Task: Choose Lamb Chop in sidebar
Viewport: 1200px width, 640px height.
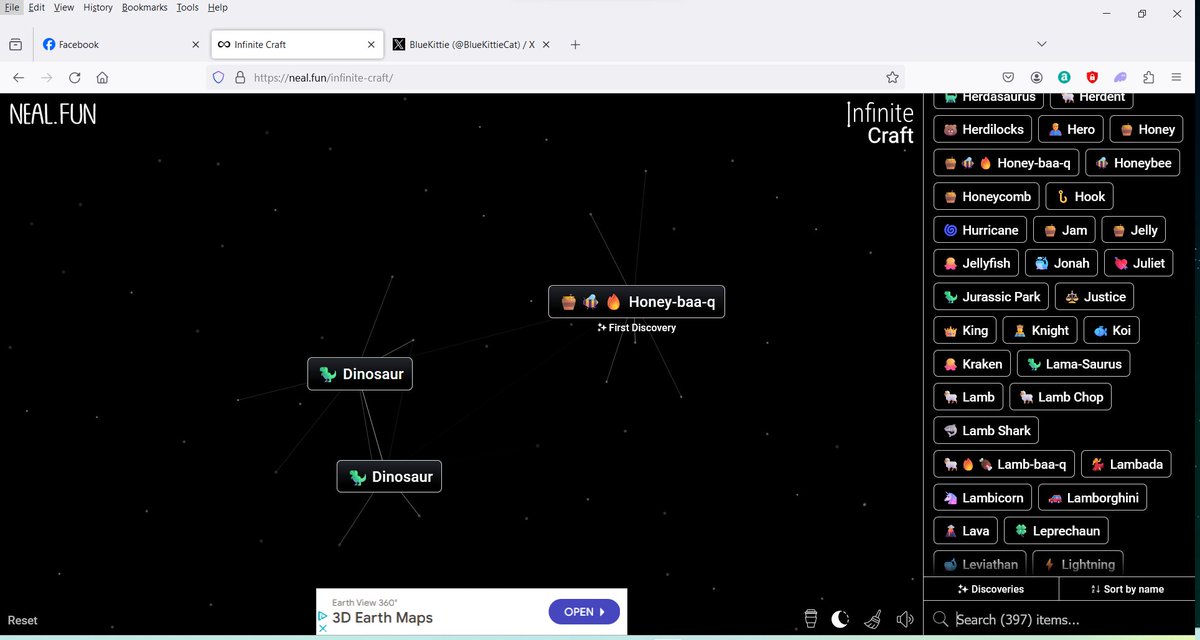Action: (x=1060, y=397)
